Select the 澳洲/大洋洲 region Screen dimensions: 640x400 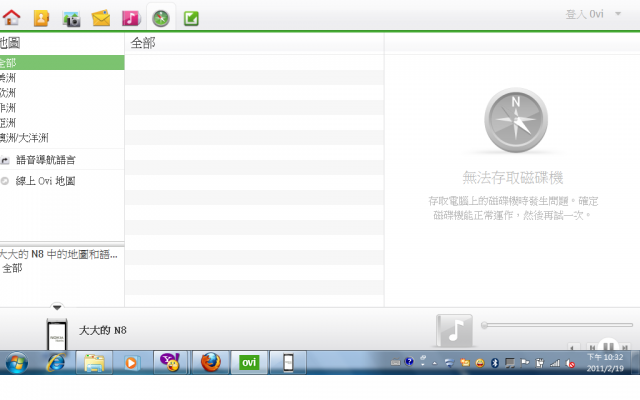(24, 138)
